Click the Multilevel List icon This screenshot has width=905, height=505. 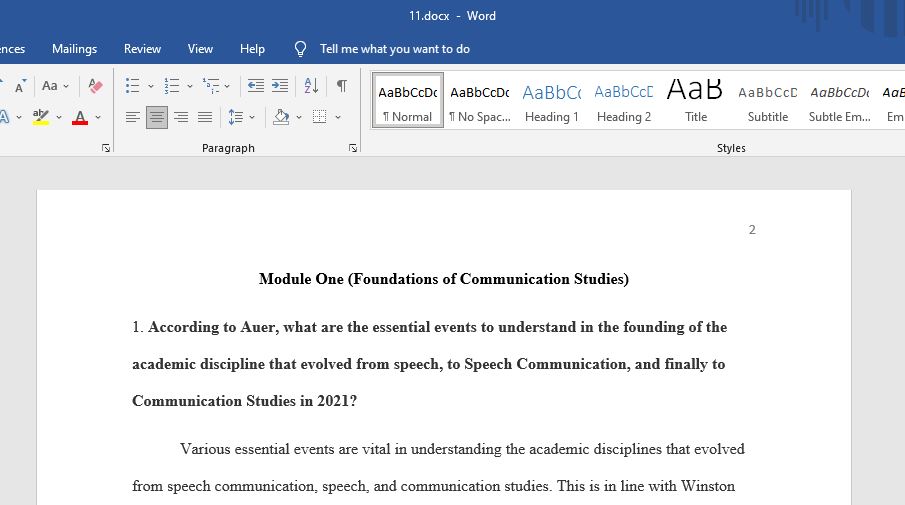pos(211,86)
